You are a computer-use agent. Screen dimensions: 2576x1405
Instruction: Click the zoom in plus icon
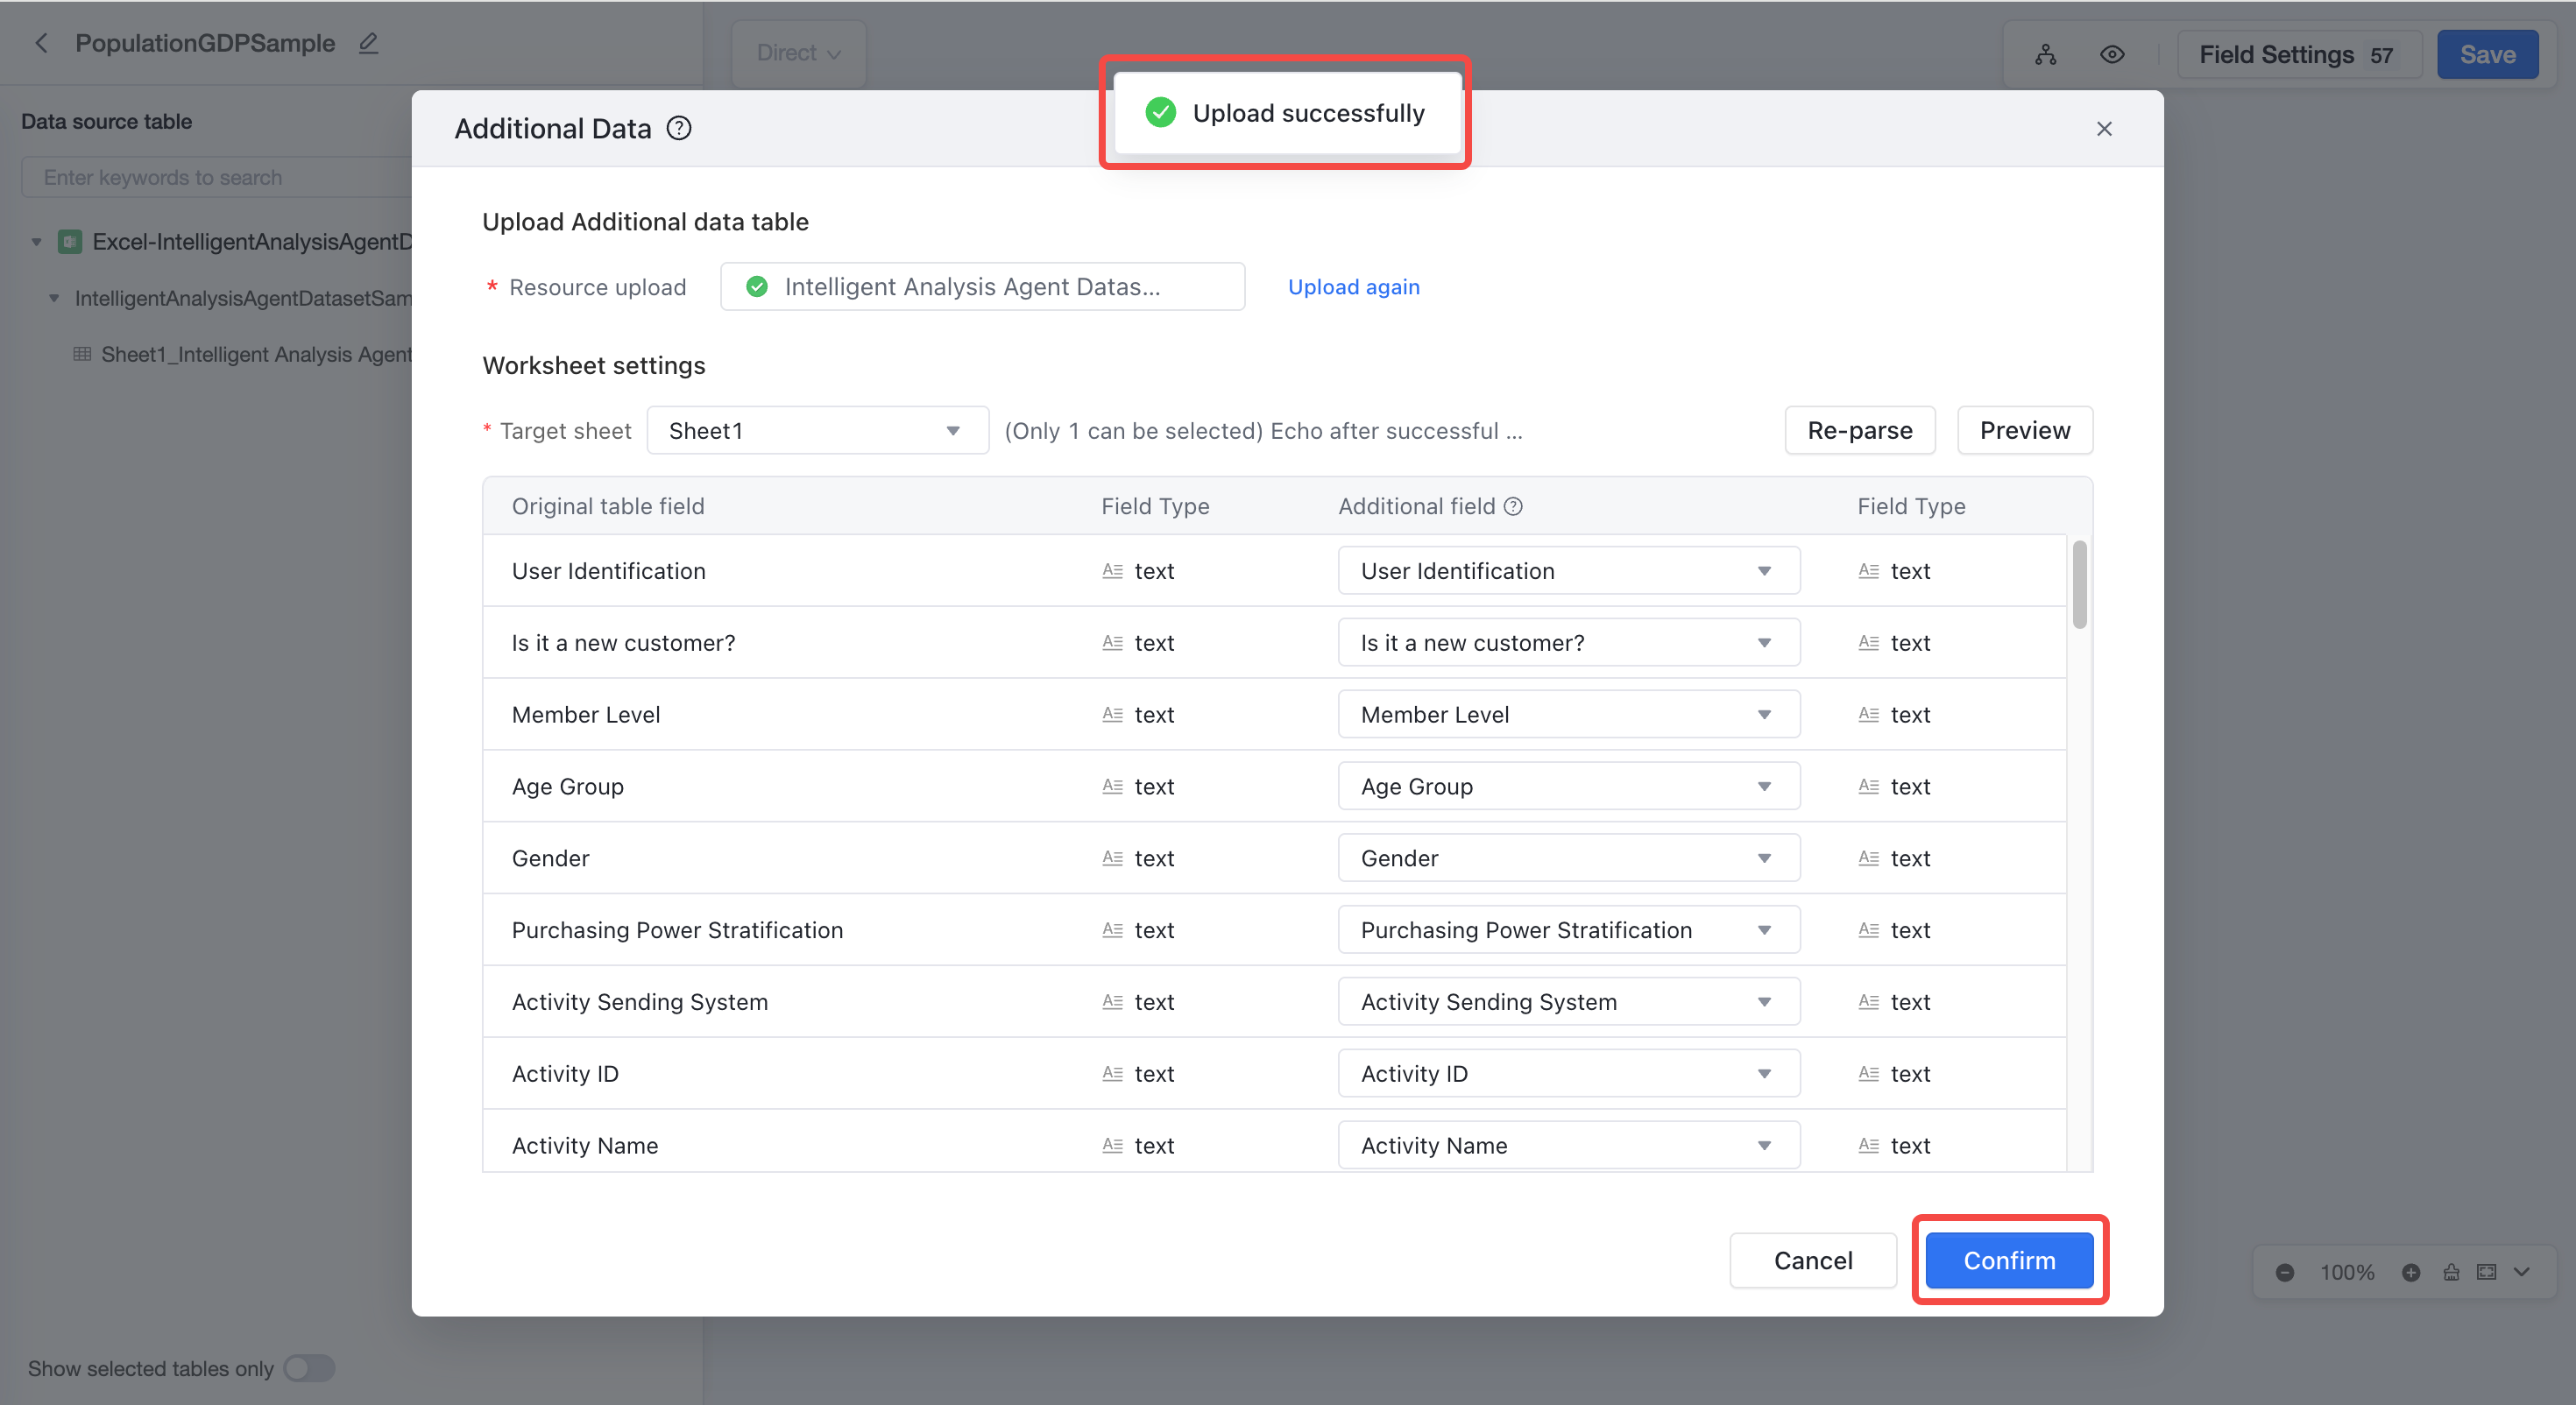coord(2410,1272)
